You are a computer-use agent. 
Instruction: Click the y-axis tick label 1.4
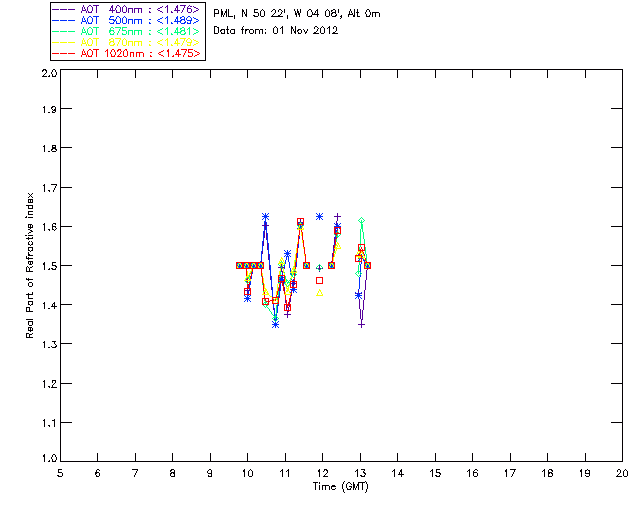pyautogui.click(x=49, y=305)
